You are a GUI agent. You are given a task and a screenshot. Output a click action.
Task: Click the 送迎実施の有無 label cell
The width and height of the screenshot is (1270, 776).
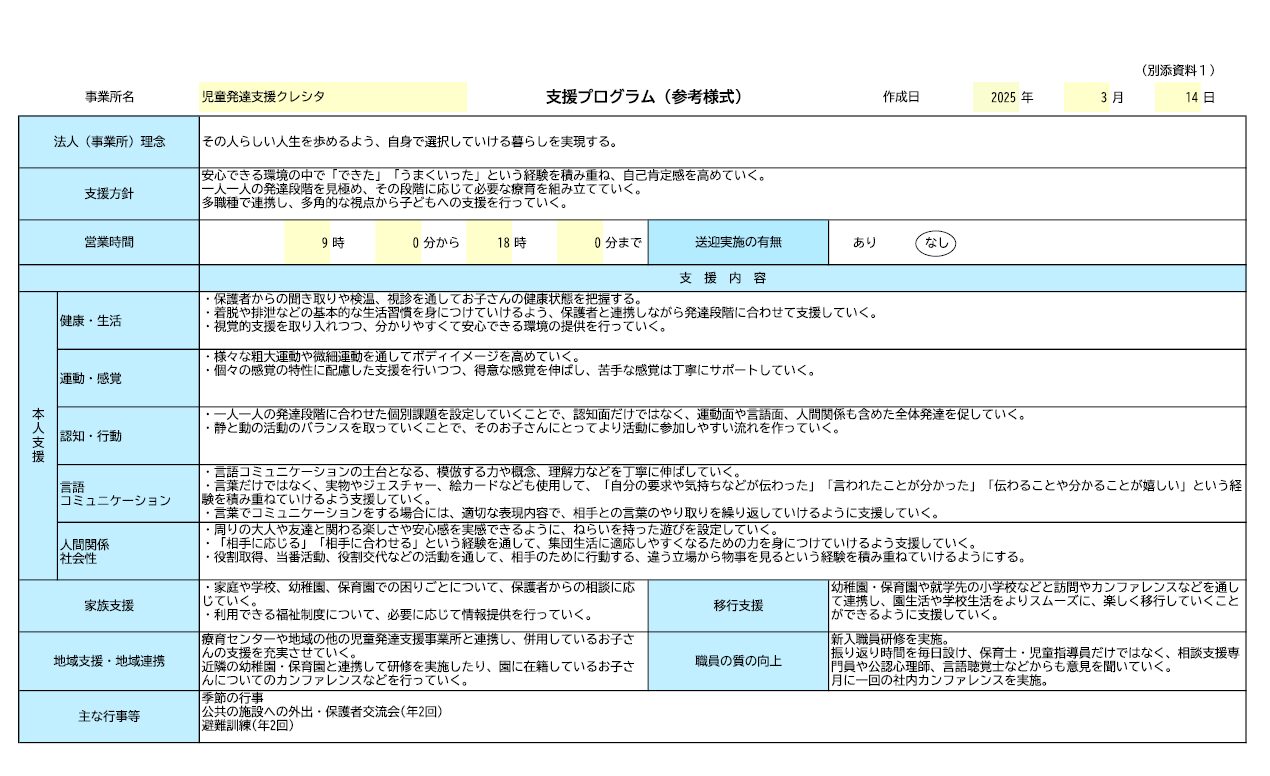click(x=738, y=243)
